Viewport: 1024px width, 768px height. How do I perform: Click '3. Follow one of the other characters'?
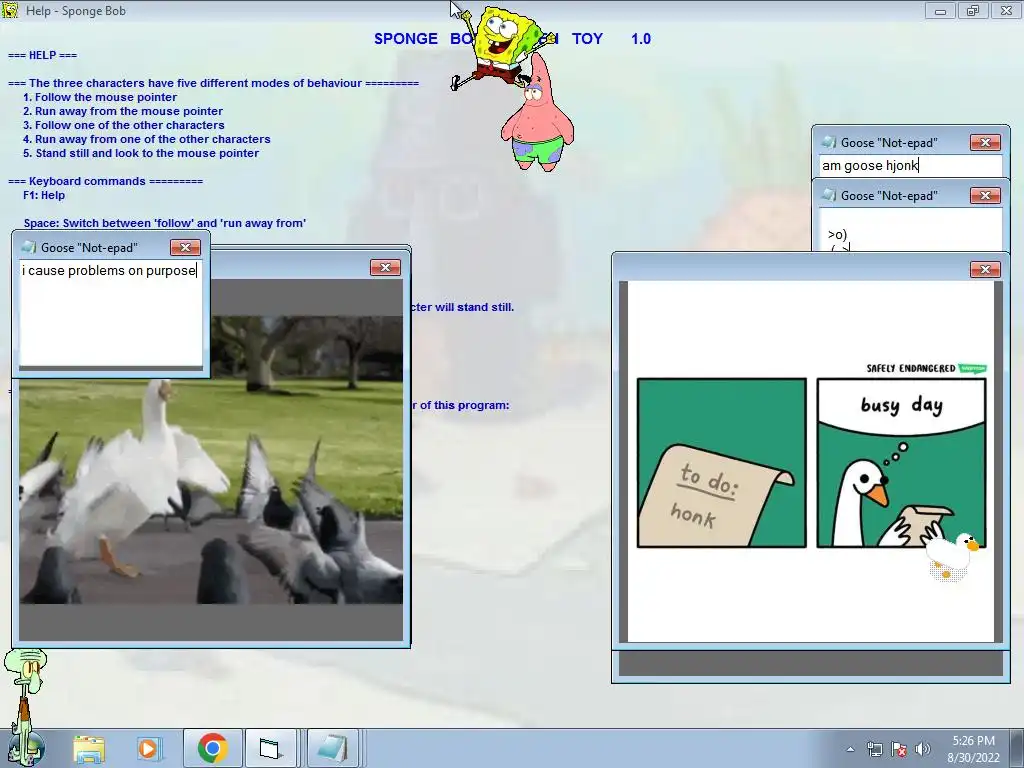(123, 125)
